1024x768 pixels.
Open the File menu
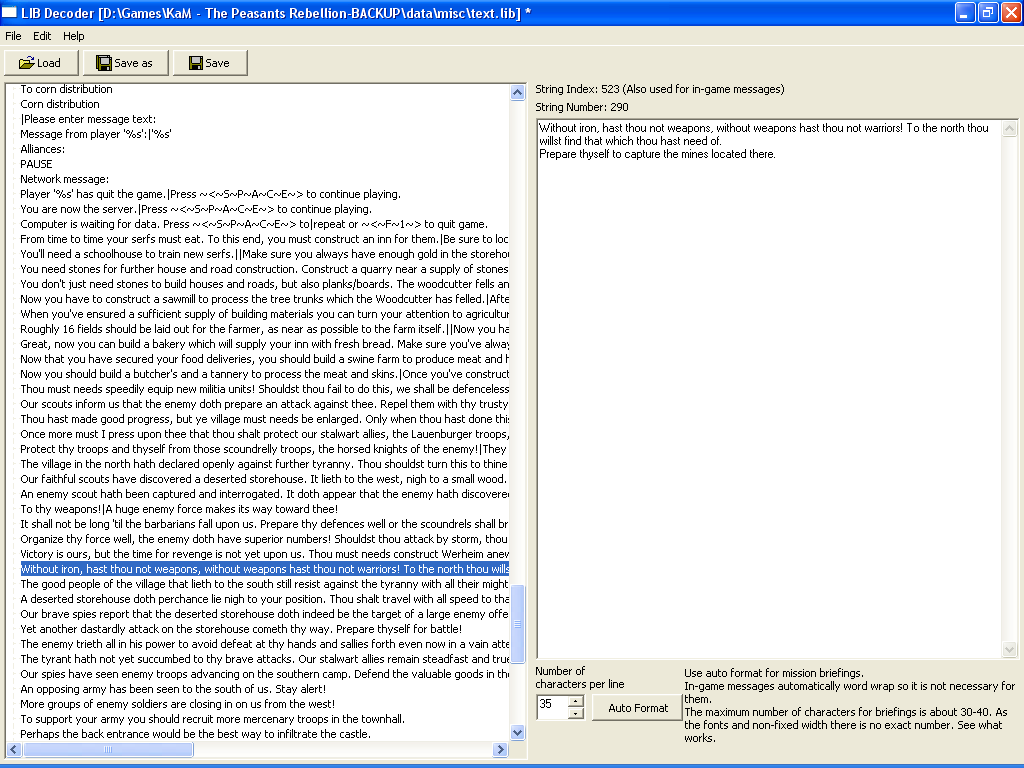point(13,36)
